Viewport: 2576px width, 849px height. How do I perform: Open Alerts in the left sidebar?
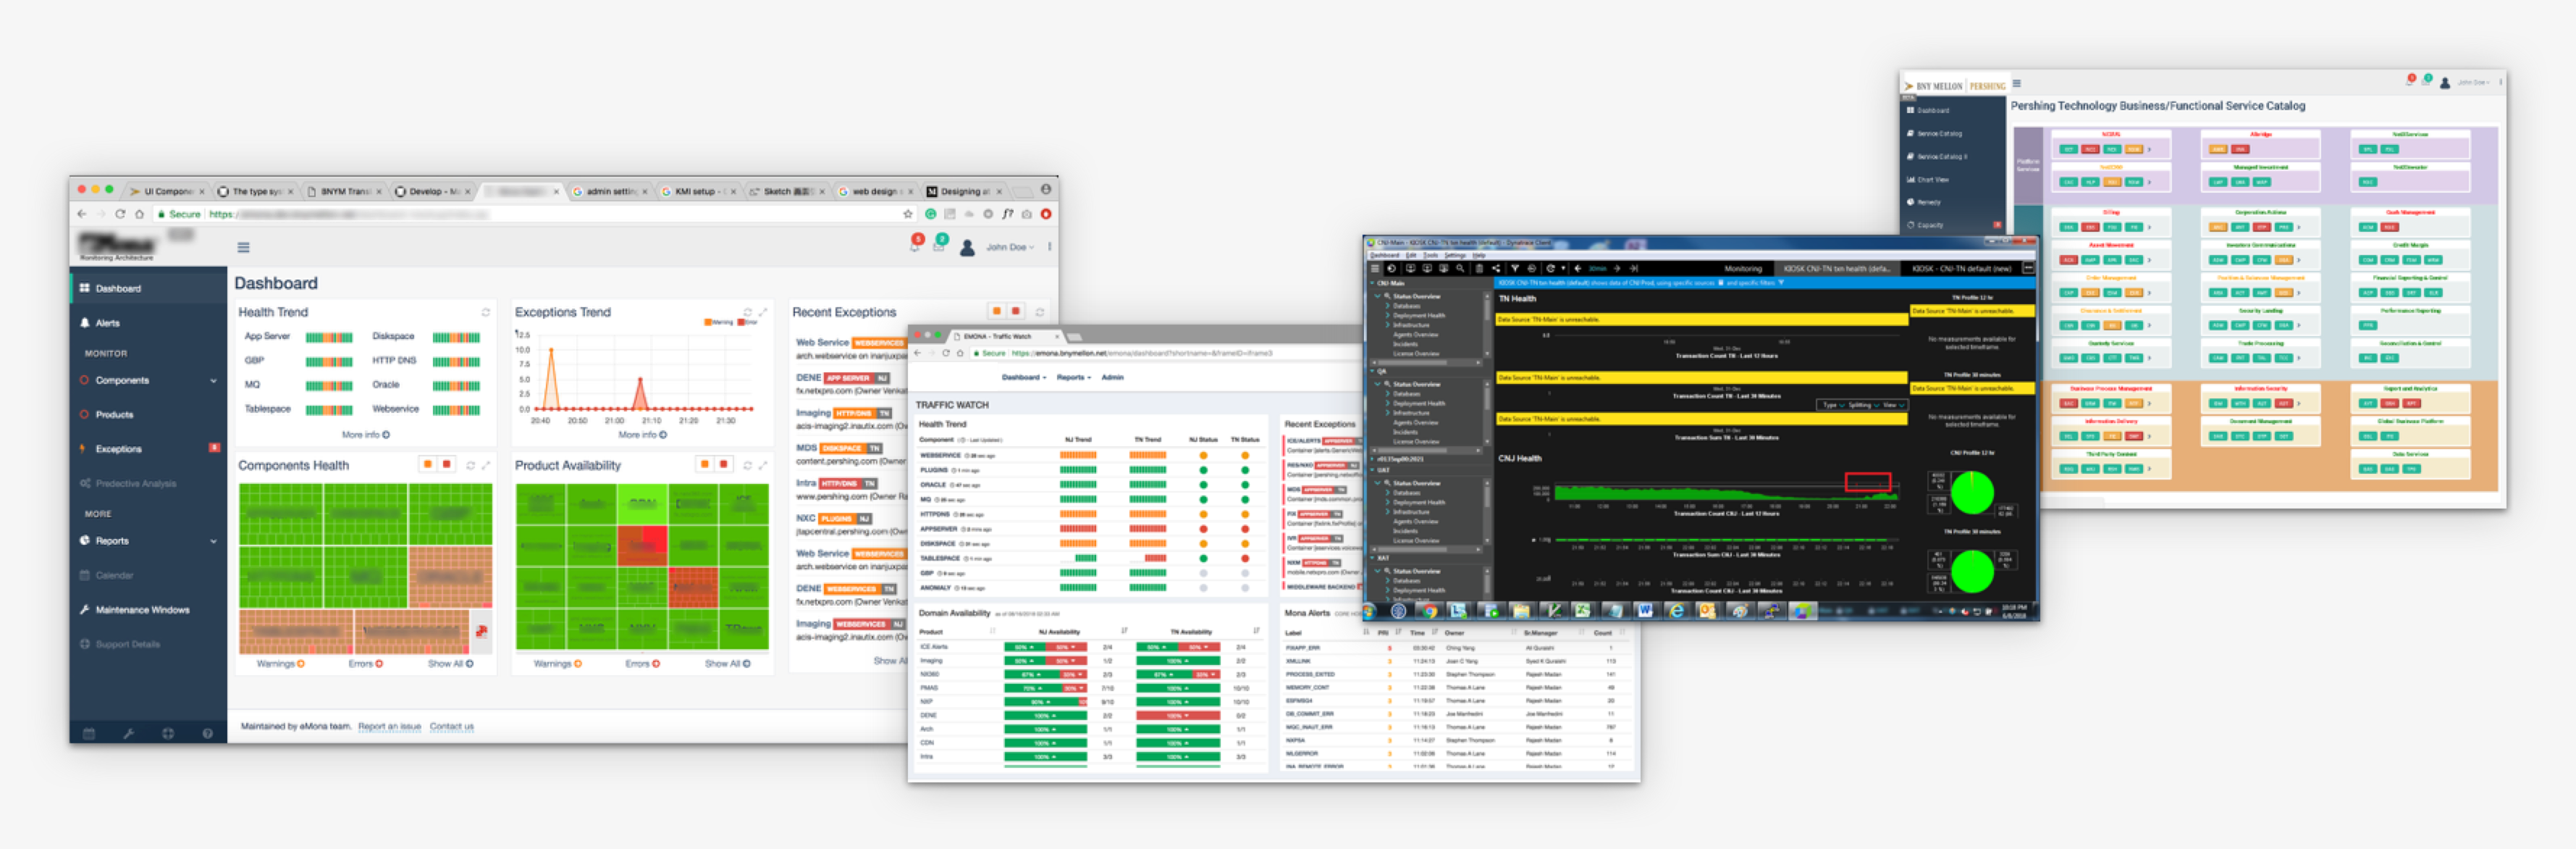(x=148, y=323)
